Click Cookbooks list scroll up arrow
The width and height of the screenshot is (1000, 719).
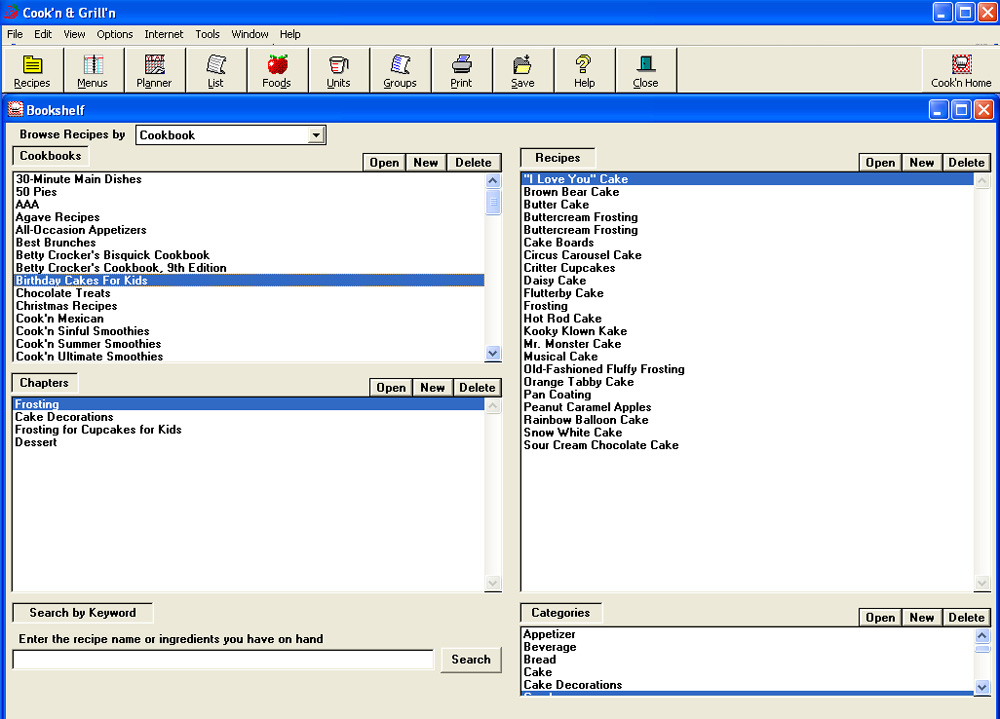[492, 181]
